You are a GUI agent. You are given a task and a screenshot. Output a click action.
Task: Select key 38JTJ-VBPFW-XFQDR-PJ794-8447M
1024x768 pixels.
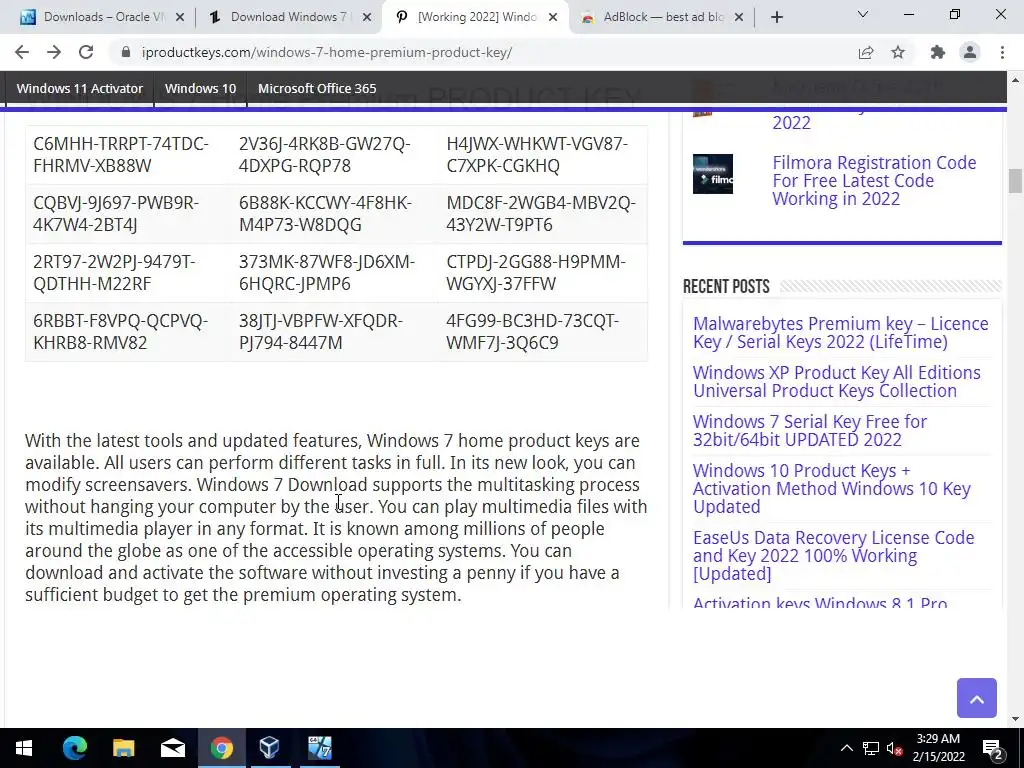[321, 332]
